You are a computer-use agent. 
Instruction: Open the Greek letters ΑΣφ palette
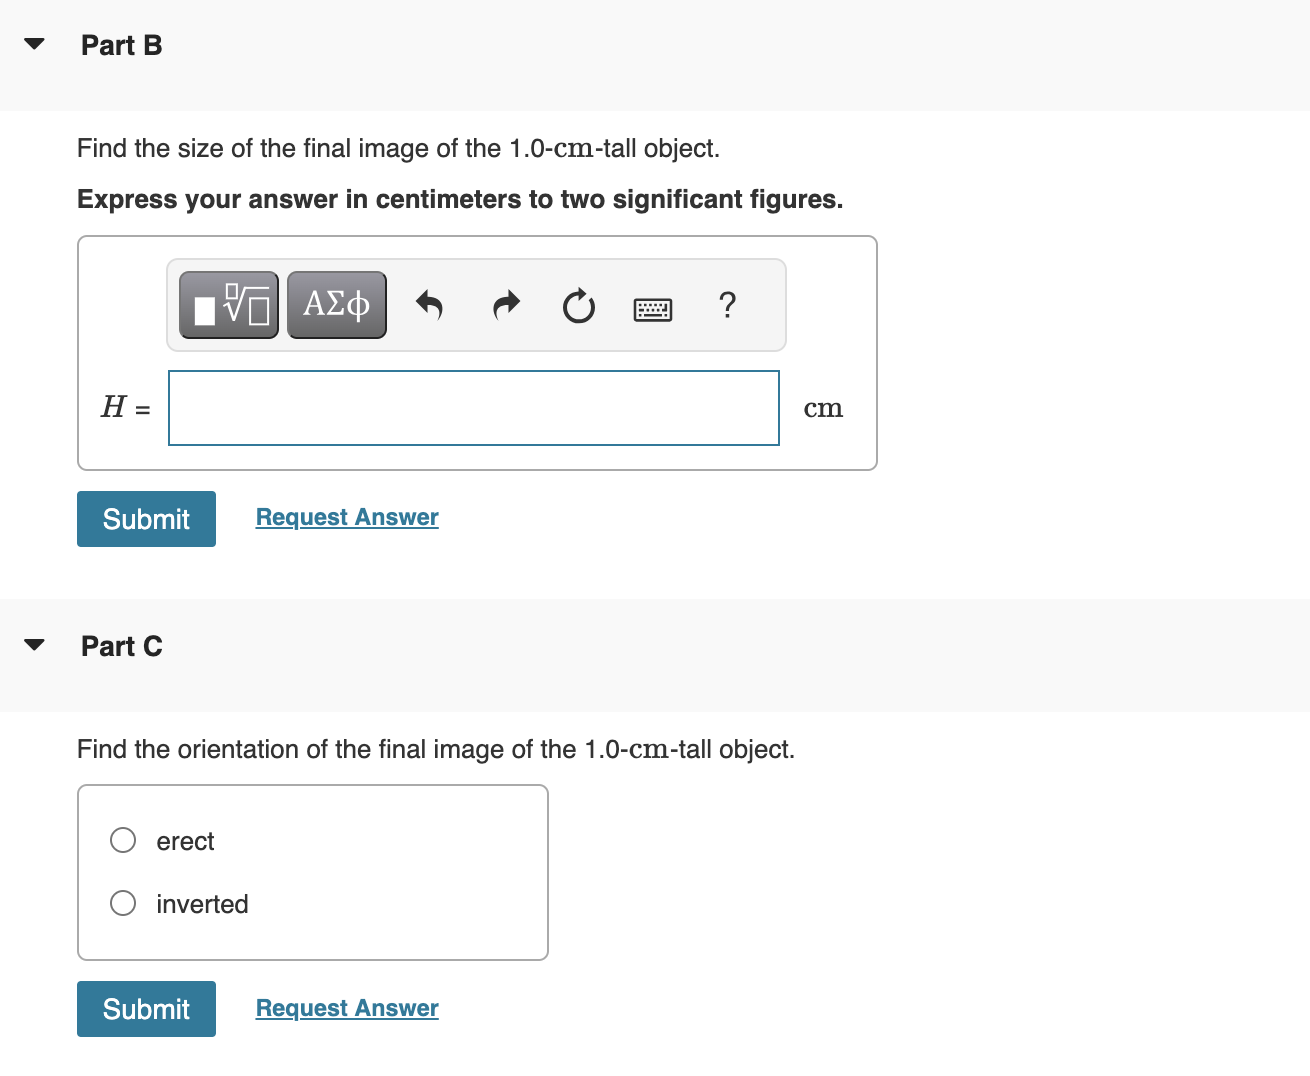pos(336,305)
